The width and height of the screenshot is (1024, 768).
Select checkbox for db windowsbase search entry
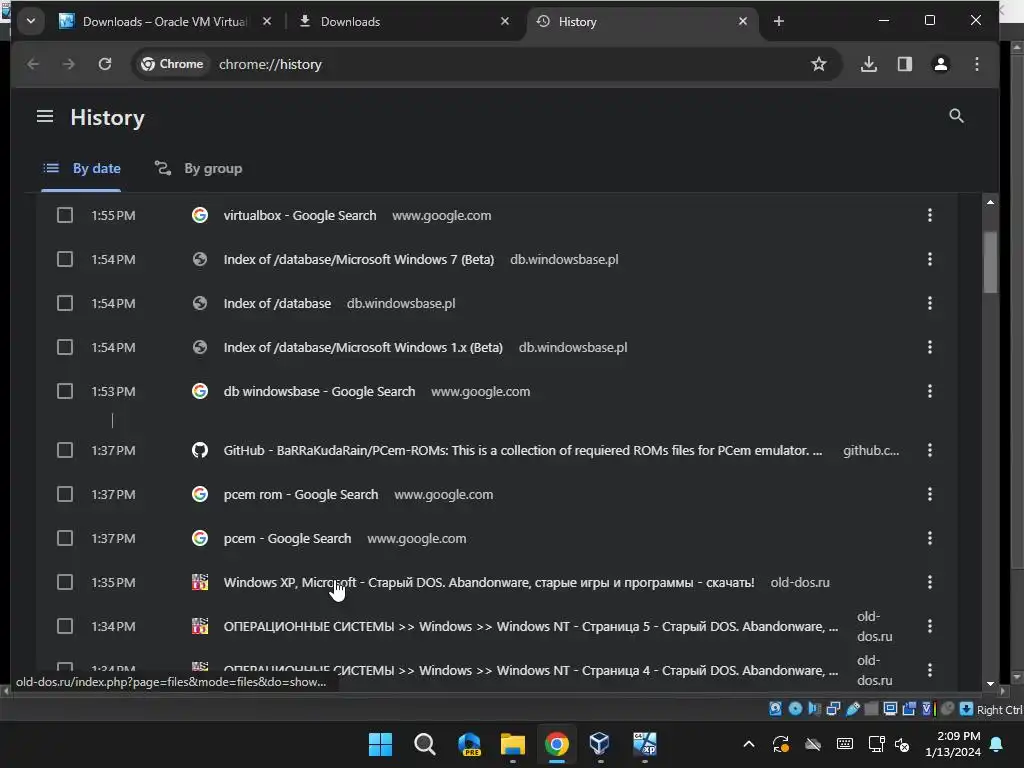pyautogui.click(x=65, y=391)
